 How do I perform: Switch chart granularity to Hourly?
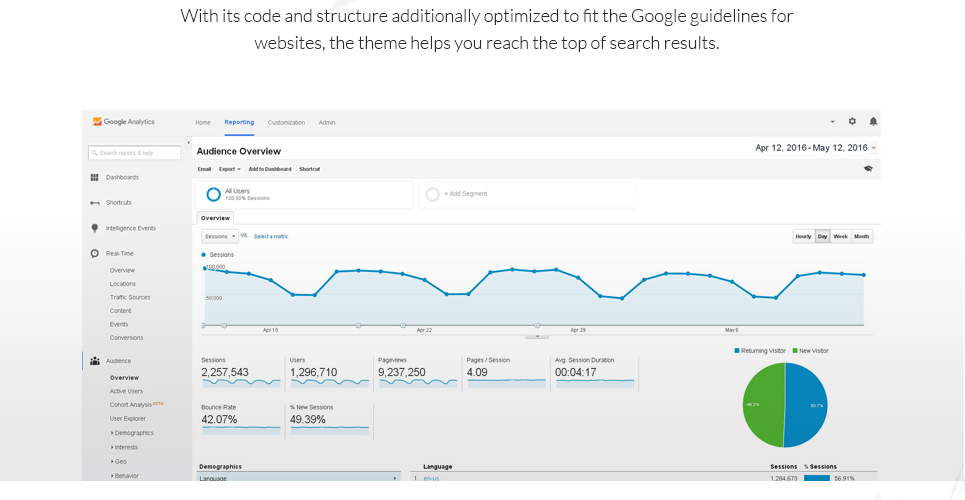tap(803, 236)
